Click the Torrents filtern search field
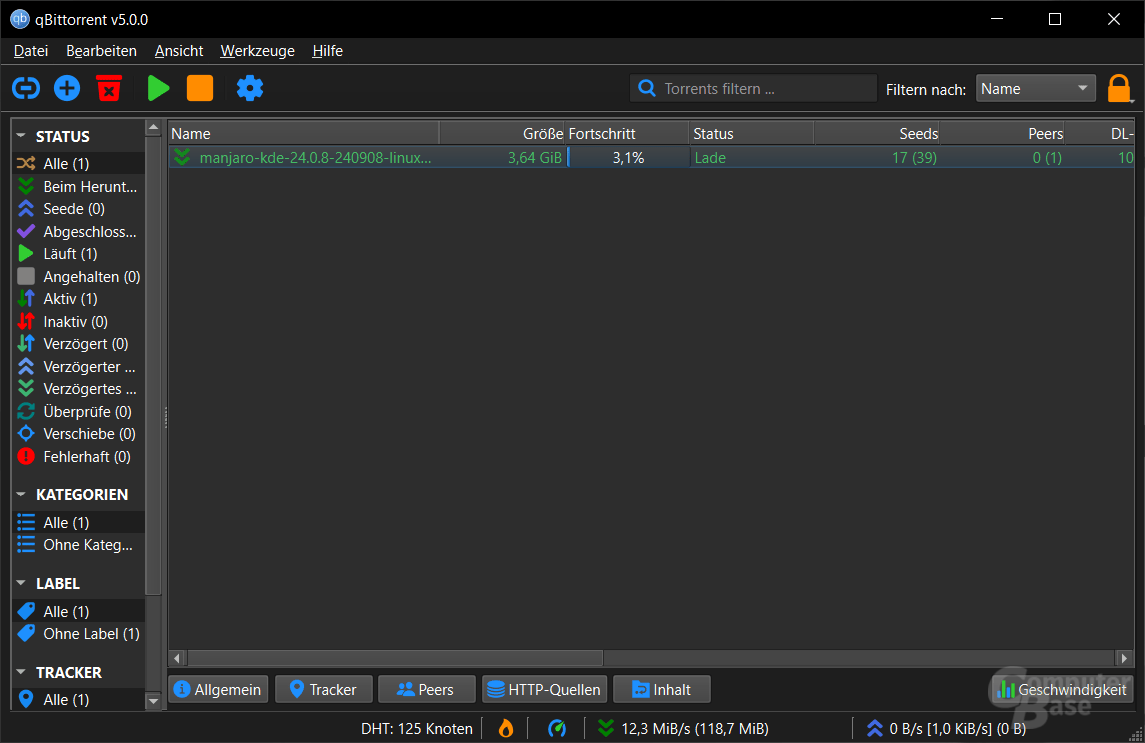The height and width of the screenshot is (743, 1145). [x=753, y=88]
